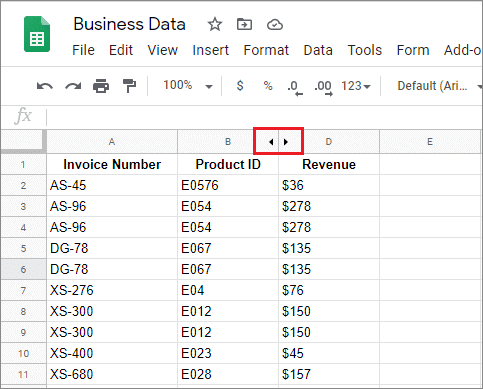Open the File menu

[83, 50]
